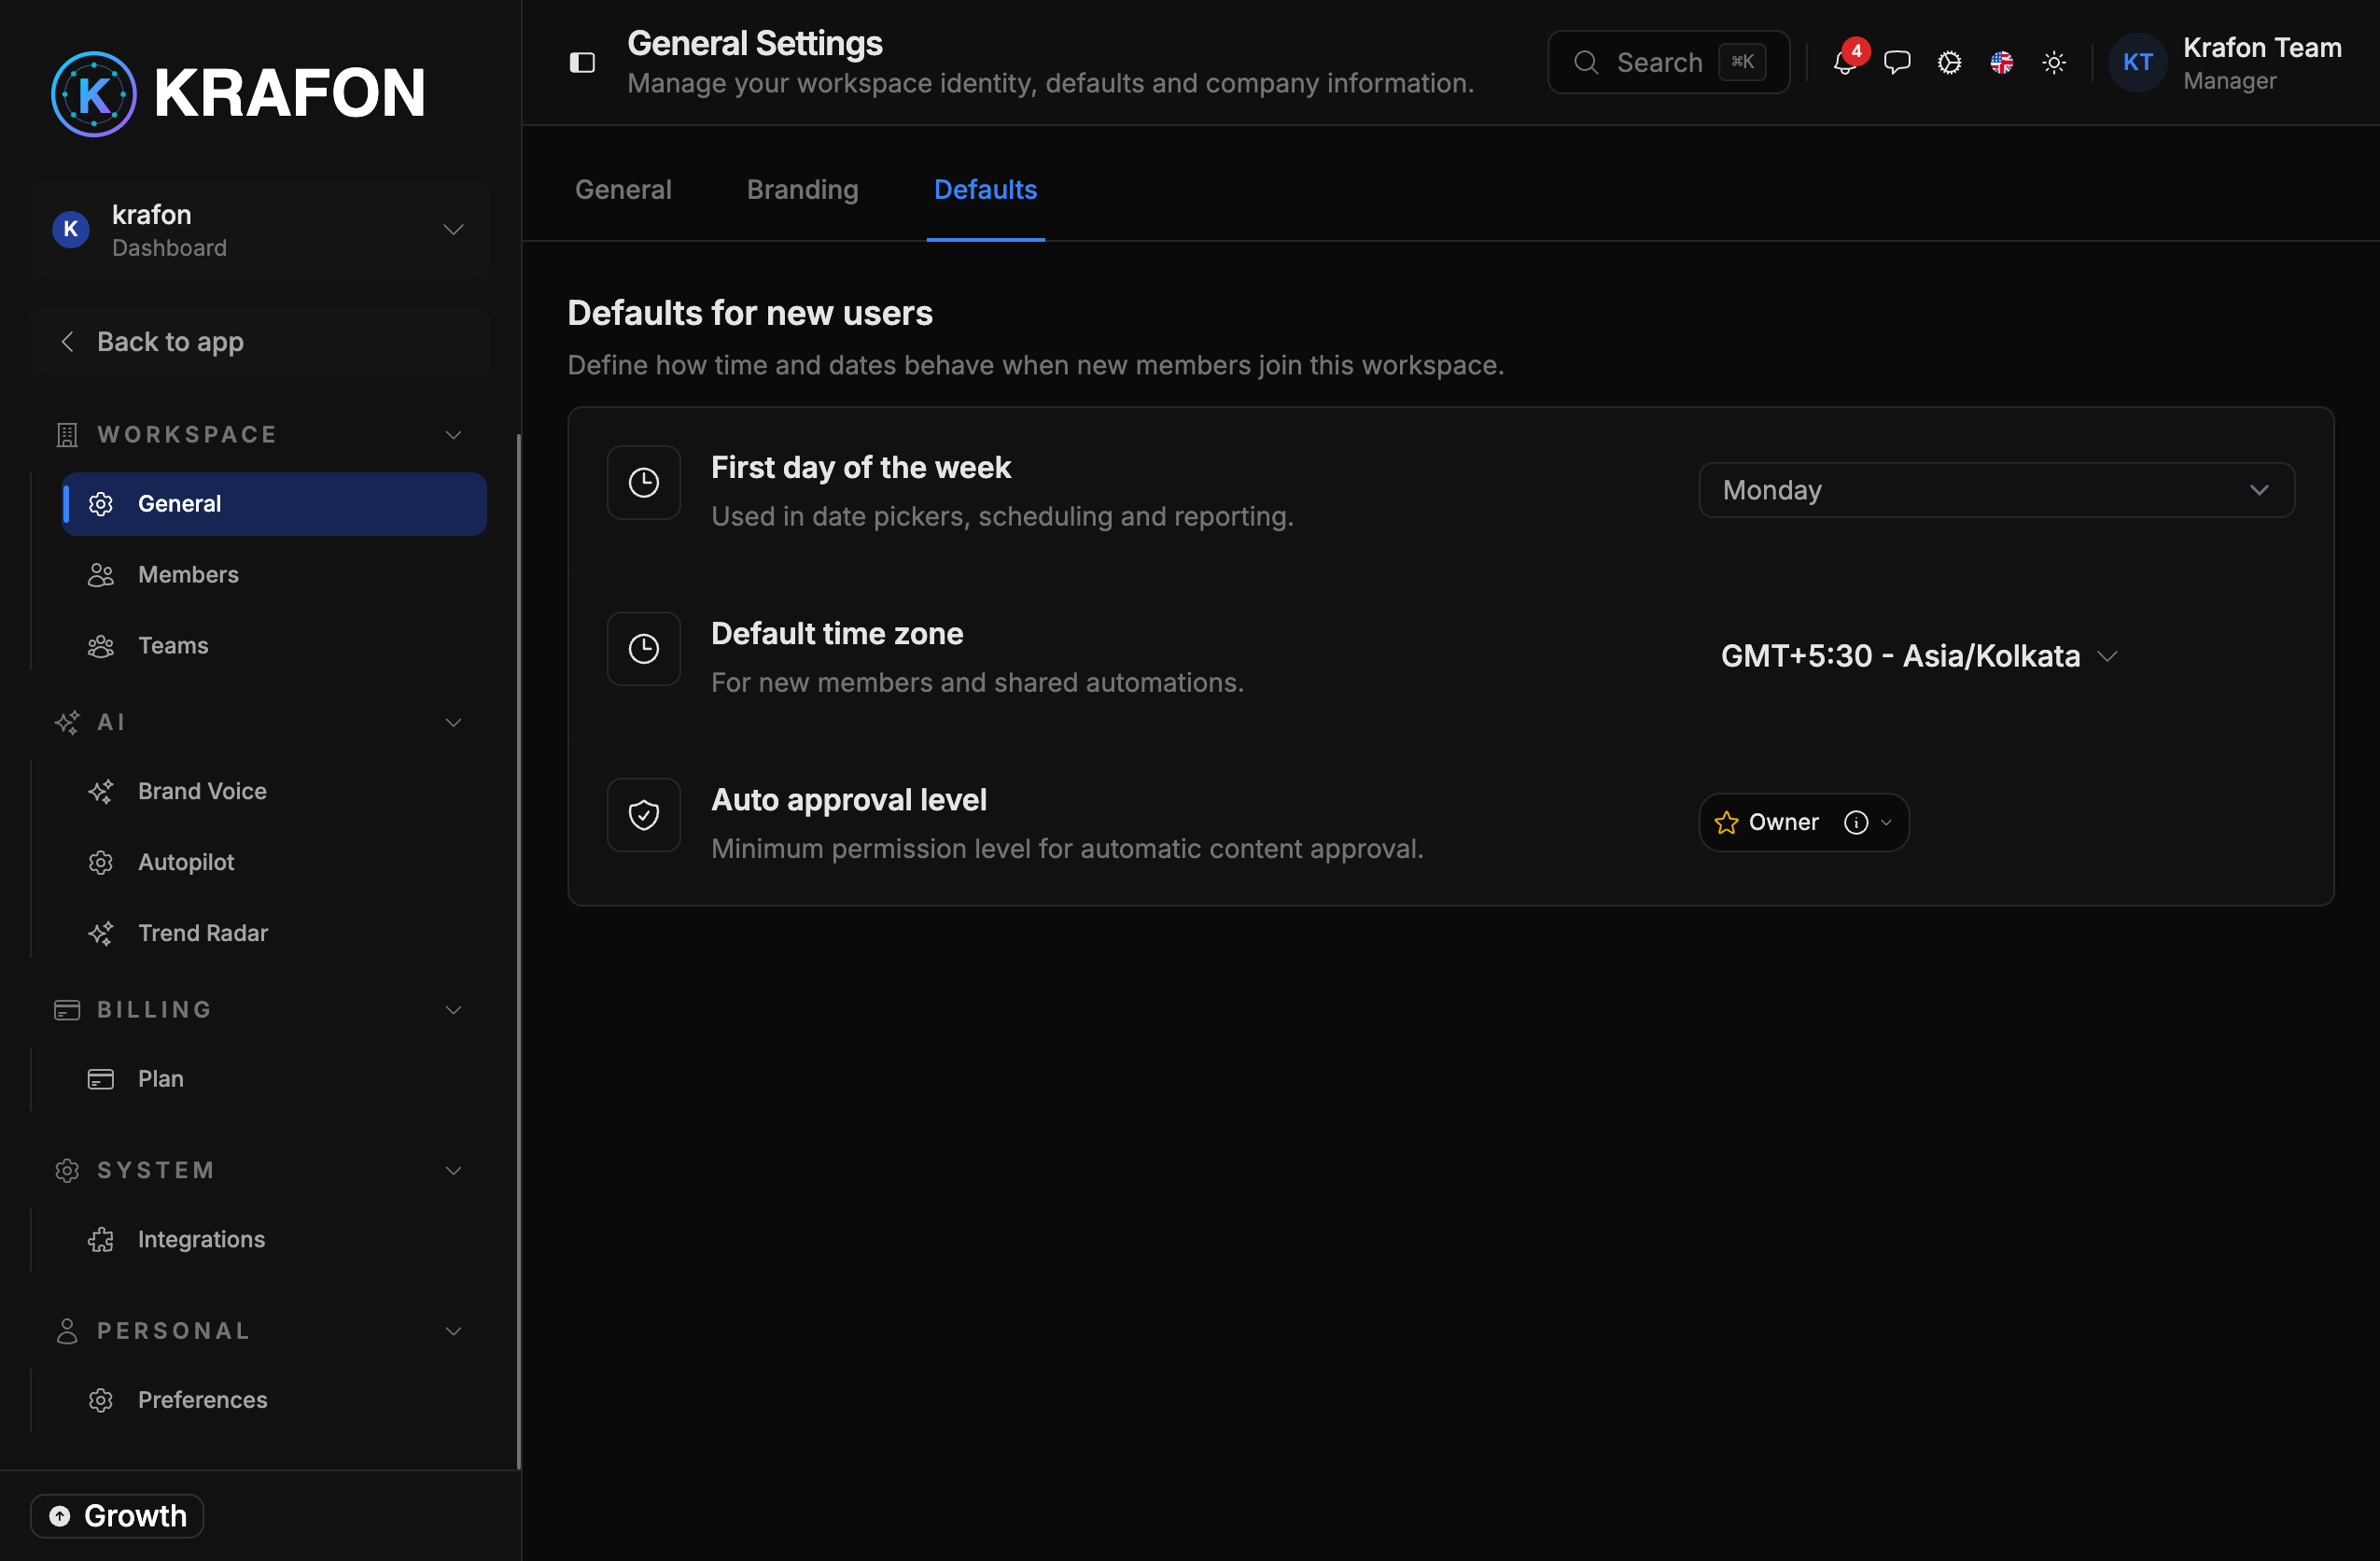This screenshot has width=2380, height=1561.
Task: Open notifications bell with 4 badge
Action: tap(1845, 63)
